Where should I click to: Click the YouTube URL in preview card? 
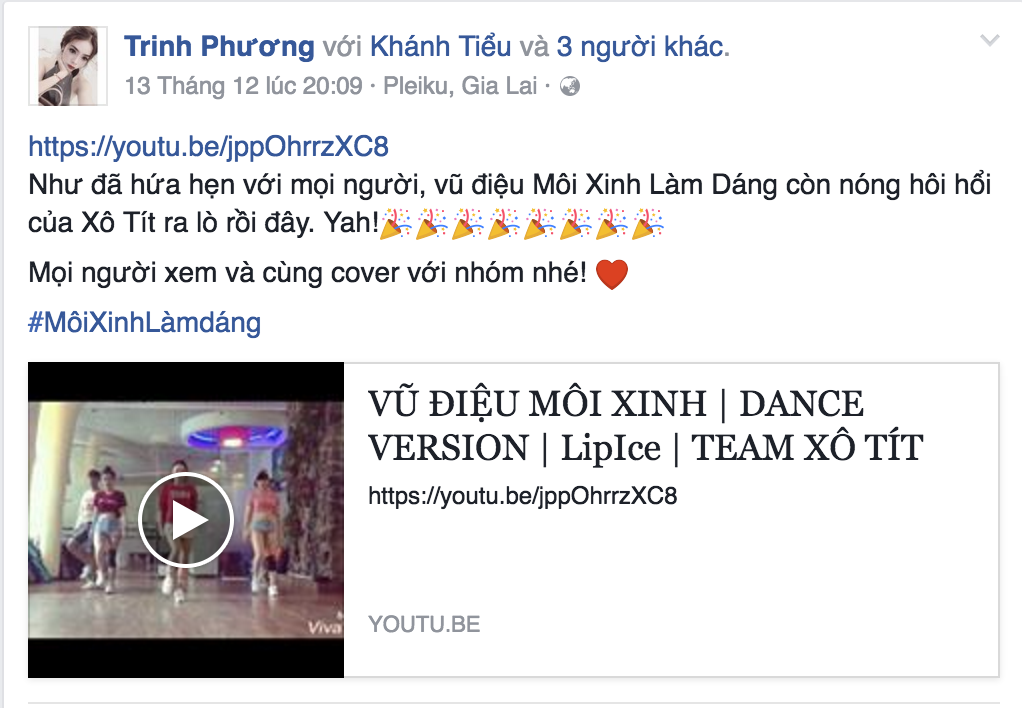pyautogui.click(x=523, y=496)
